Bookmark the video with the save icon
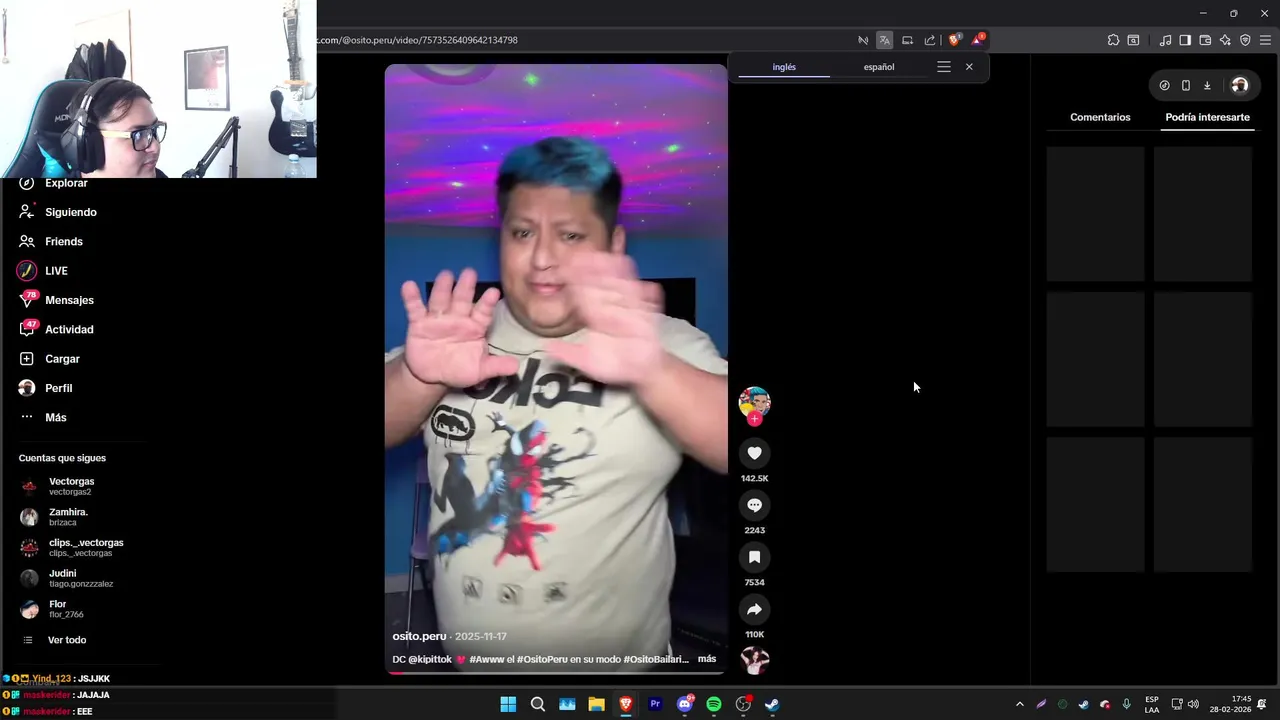 (754, 557)
